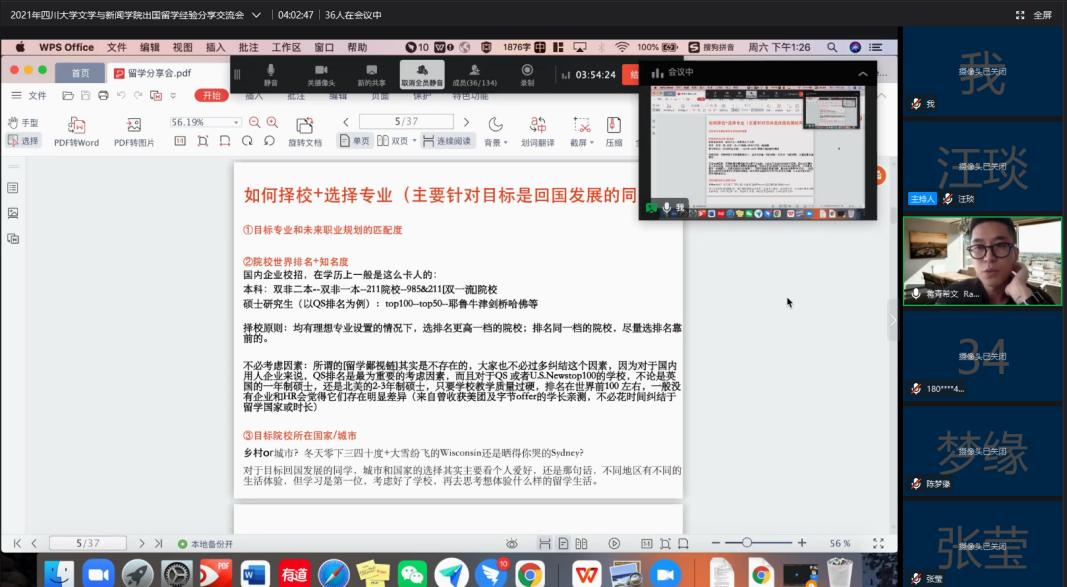Click the 全屏 fullscreen button
Viewport: 1067px width, 587px height.
pos(1034,15)
